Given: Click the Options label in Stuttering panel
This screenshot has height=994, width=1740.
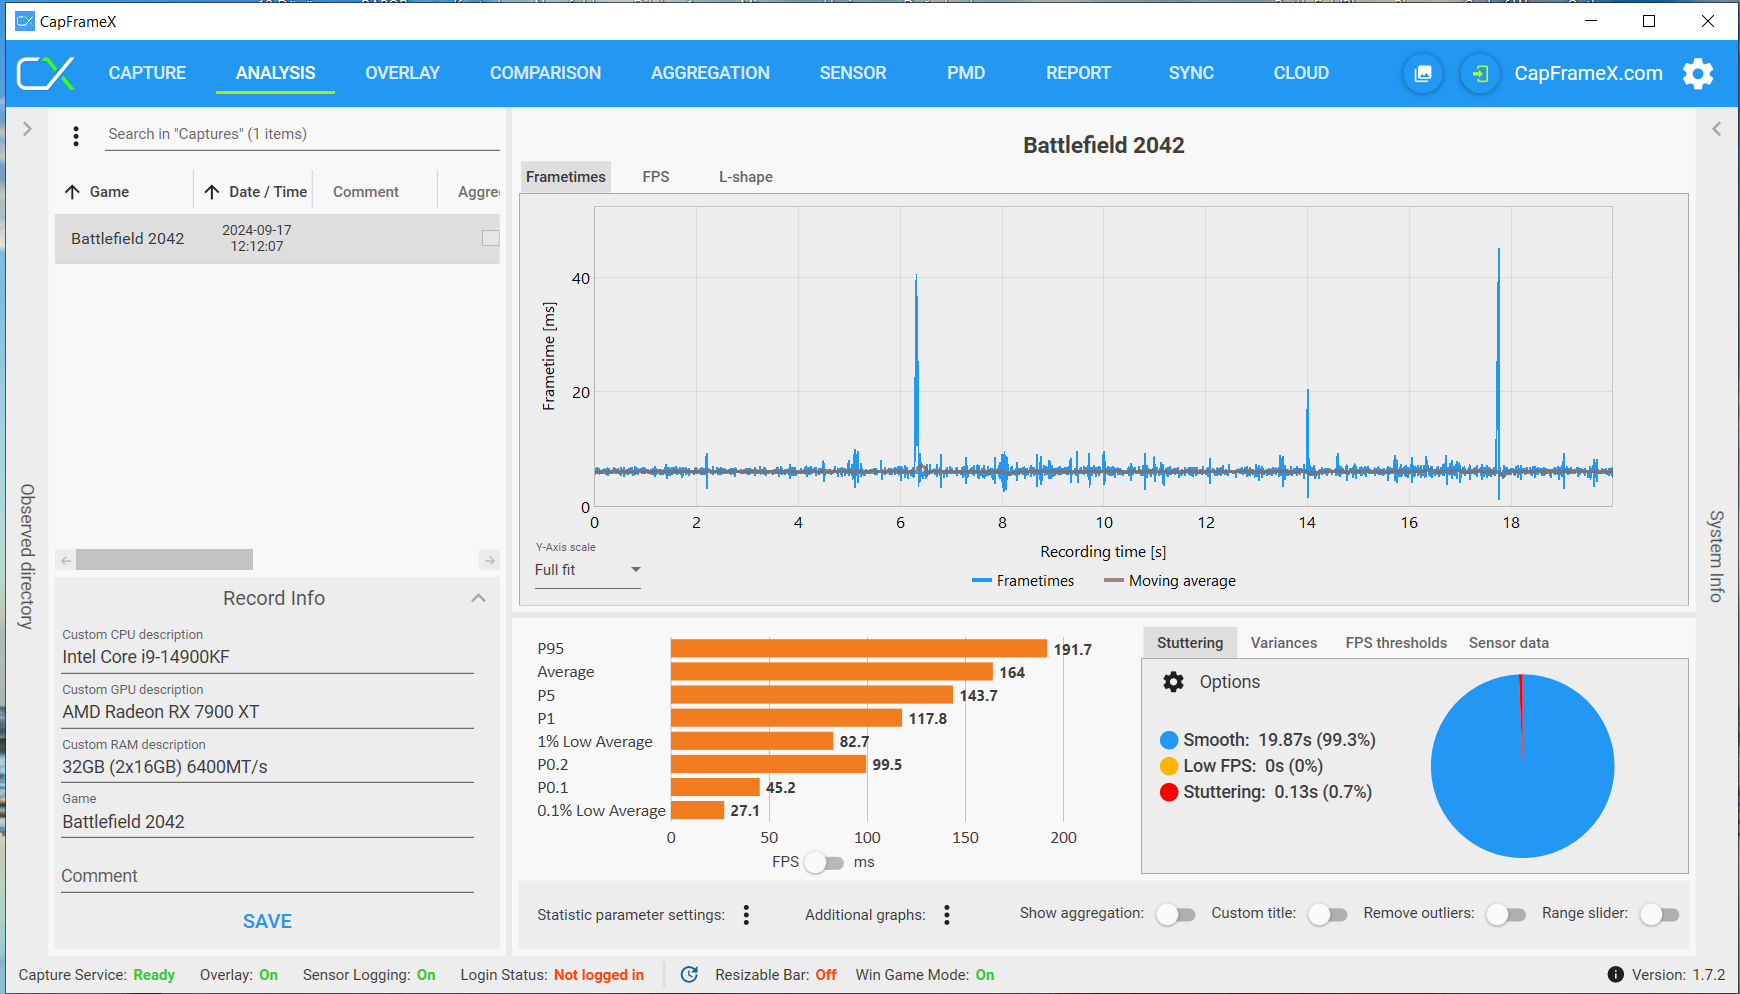Looking at the screenshot, I should [x=1230, y=682].
